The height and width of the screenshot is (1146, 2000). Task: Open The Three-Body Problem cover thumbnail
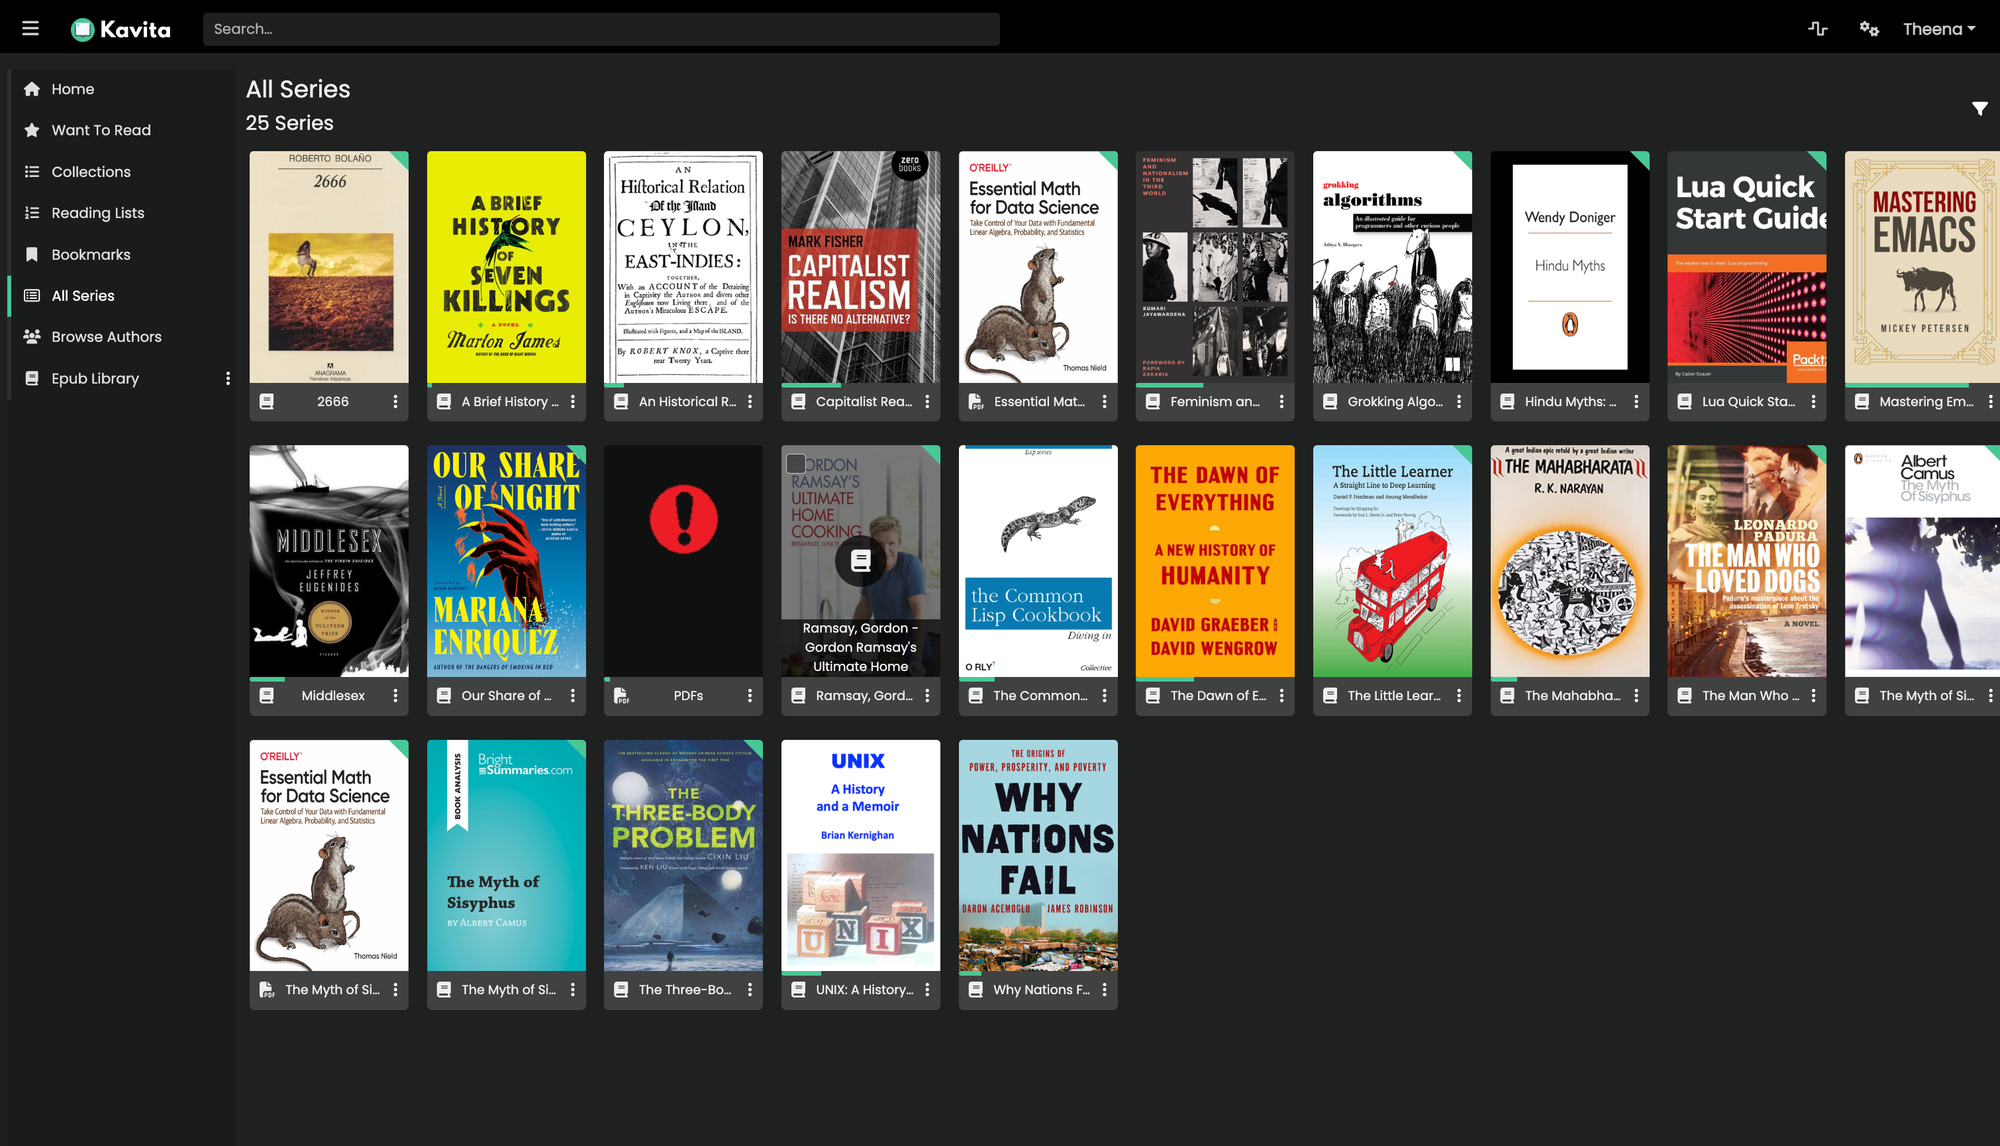pos(683,855)
